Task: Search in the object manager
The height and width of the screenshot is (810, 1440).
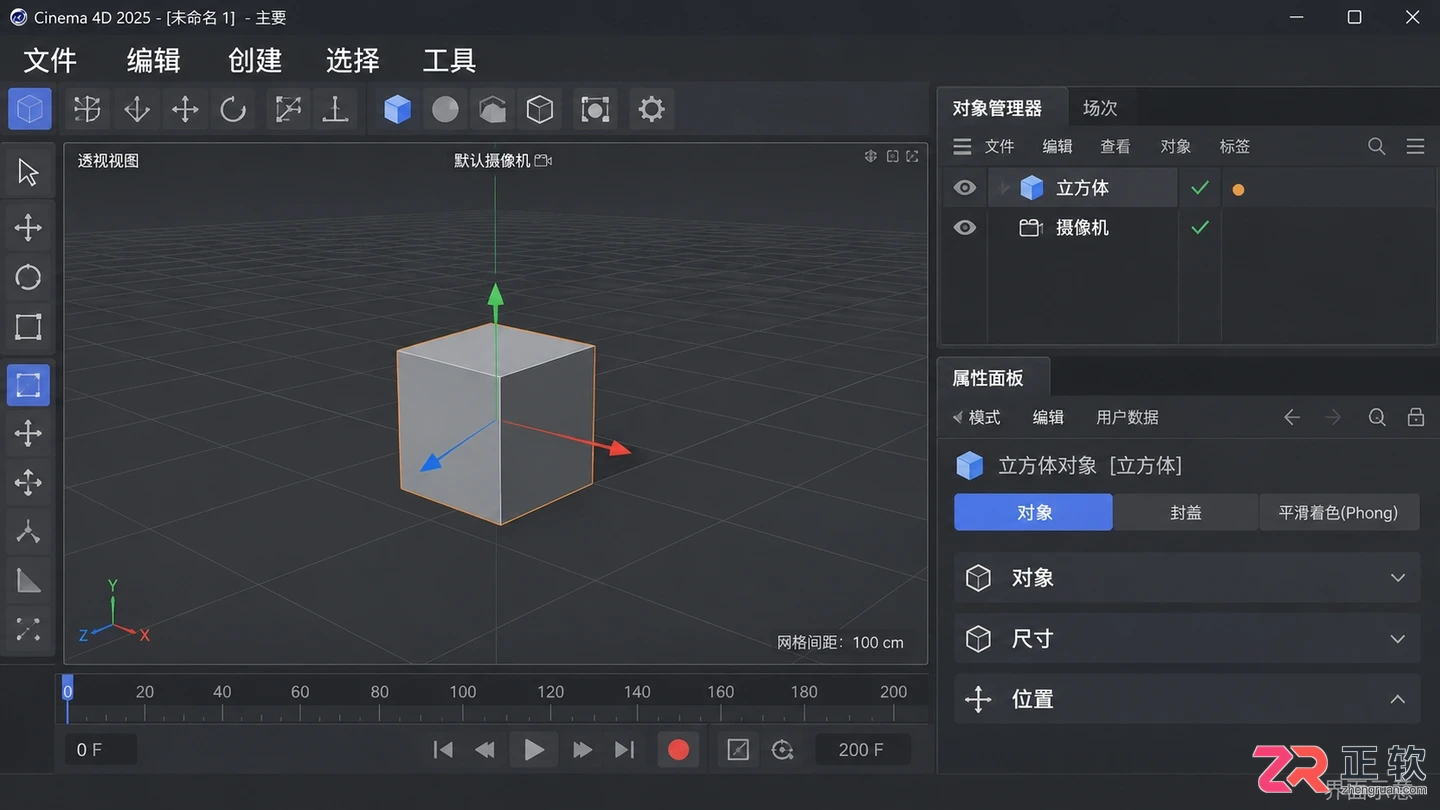Action: [1377, 146]
